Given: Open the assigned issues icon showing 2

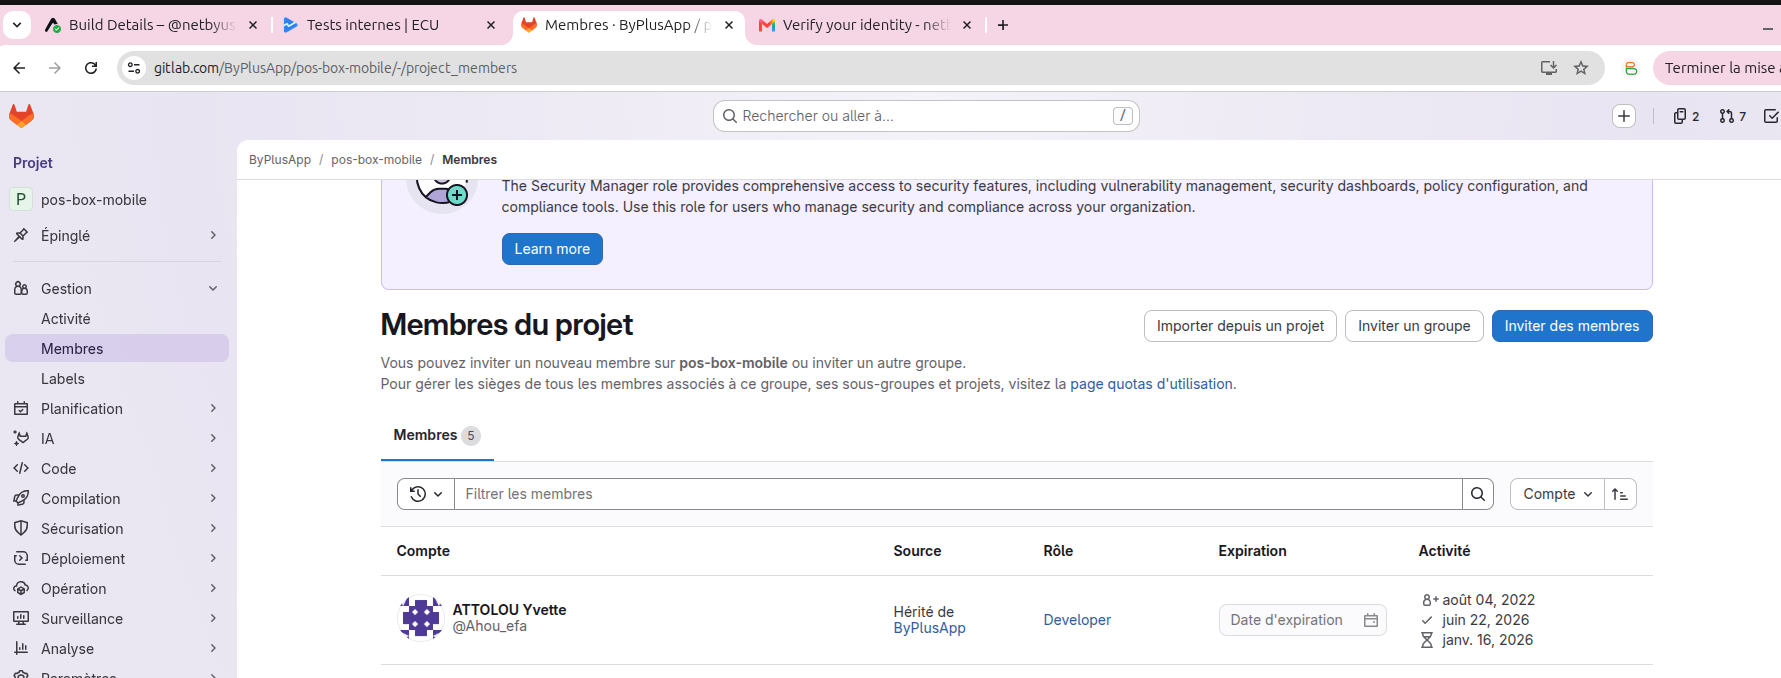Looking at the screenshot, I should coord(1686,116).
